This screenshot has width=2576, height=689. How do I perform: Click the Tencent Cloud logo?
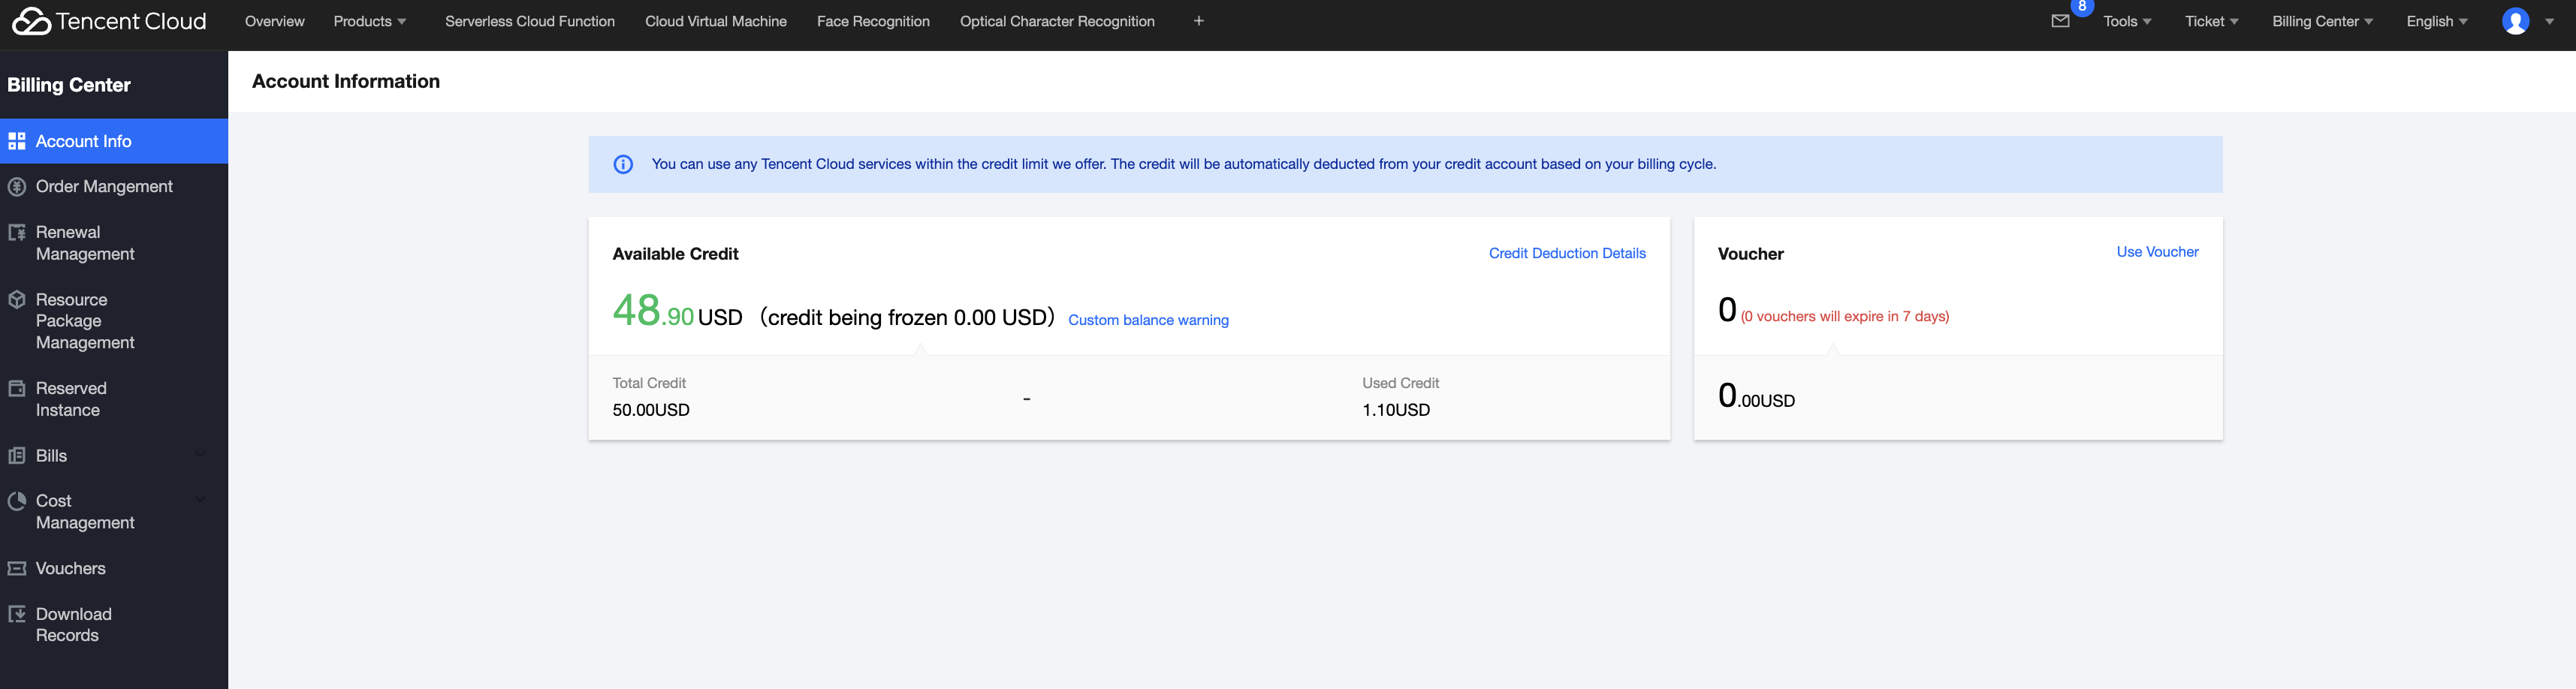coord(108,21)
